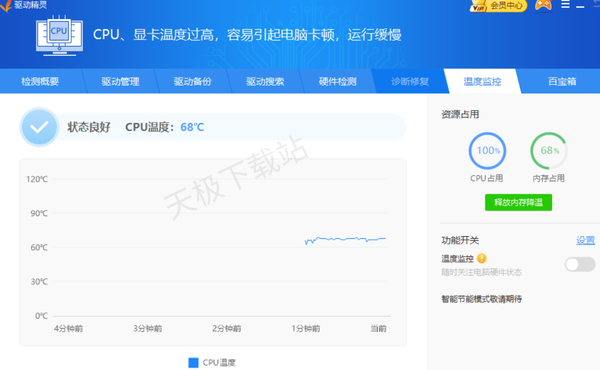This screenshot has height=370, width=600.
Task: Click the game controller icon in title bar
Action: point(543,5)
